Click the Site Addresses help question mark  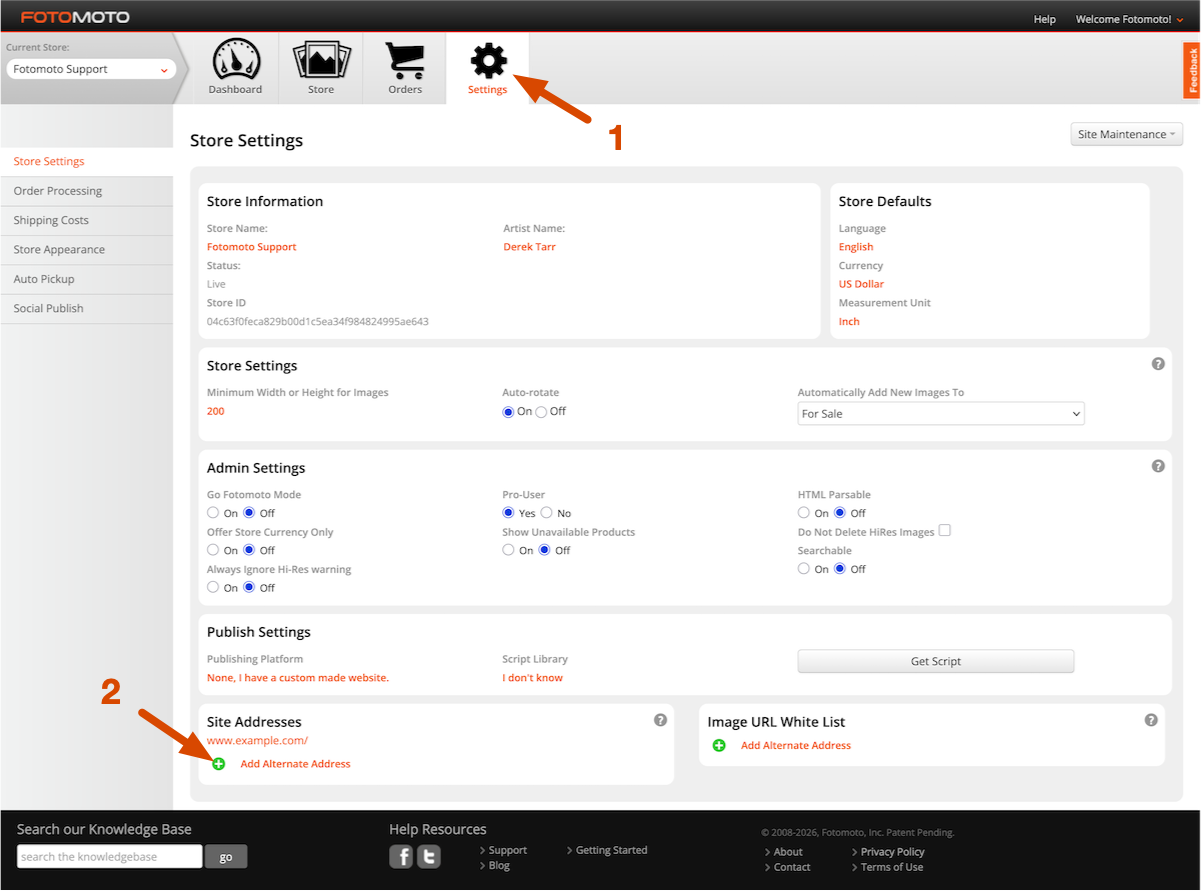660,720
